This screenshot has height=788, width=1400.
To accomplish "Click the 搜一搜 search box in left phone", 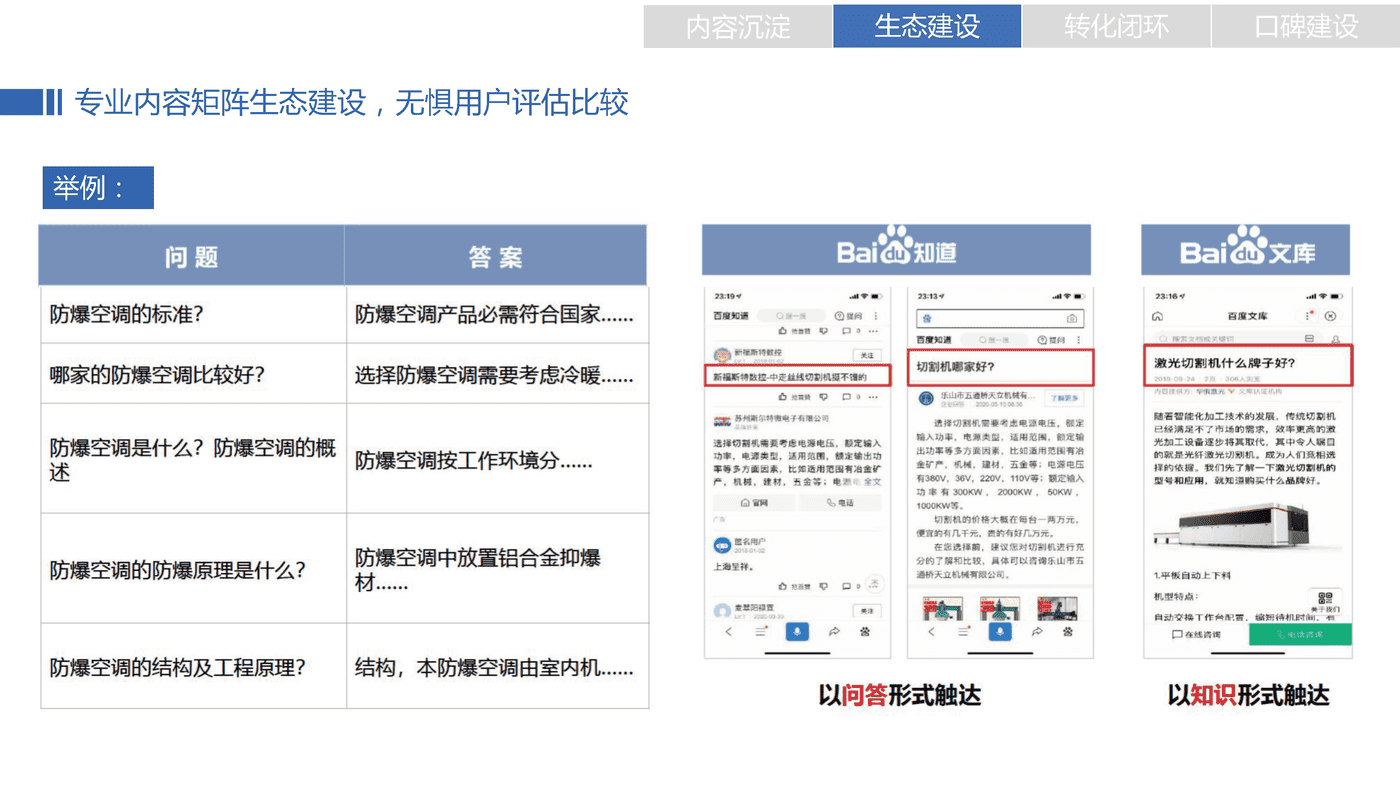I will [x=792, y=316].
